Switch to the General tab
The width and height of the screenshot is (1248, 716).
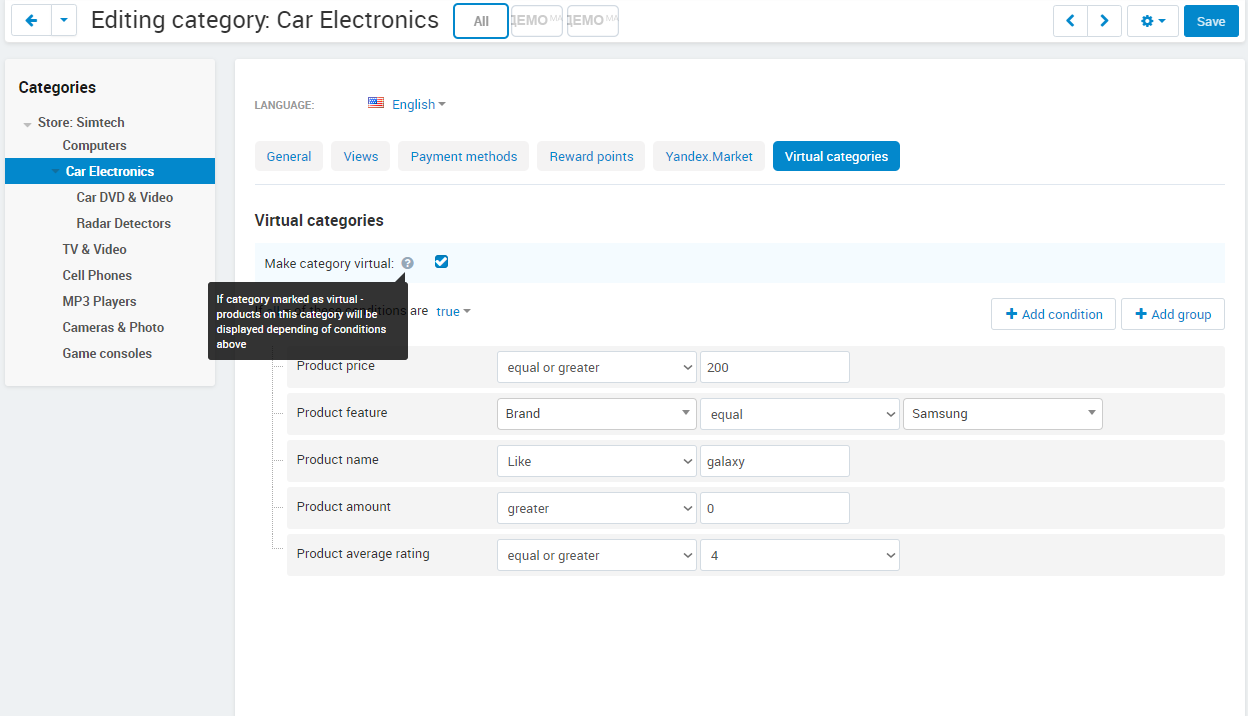coord(289,156)
